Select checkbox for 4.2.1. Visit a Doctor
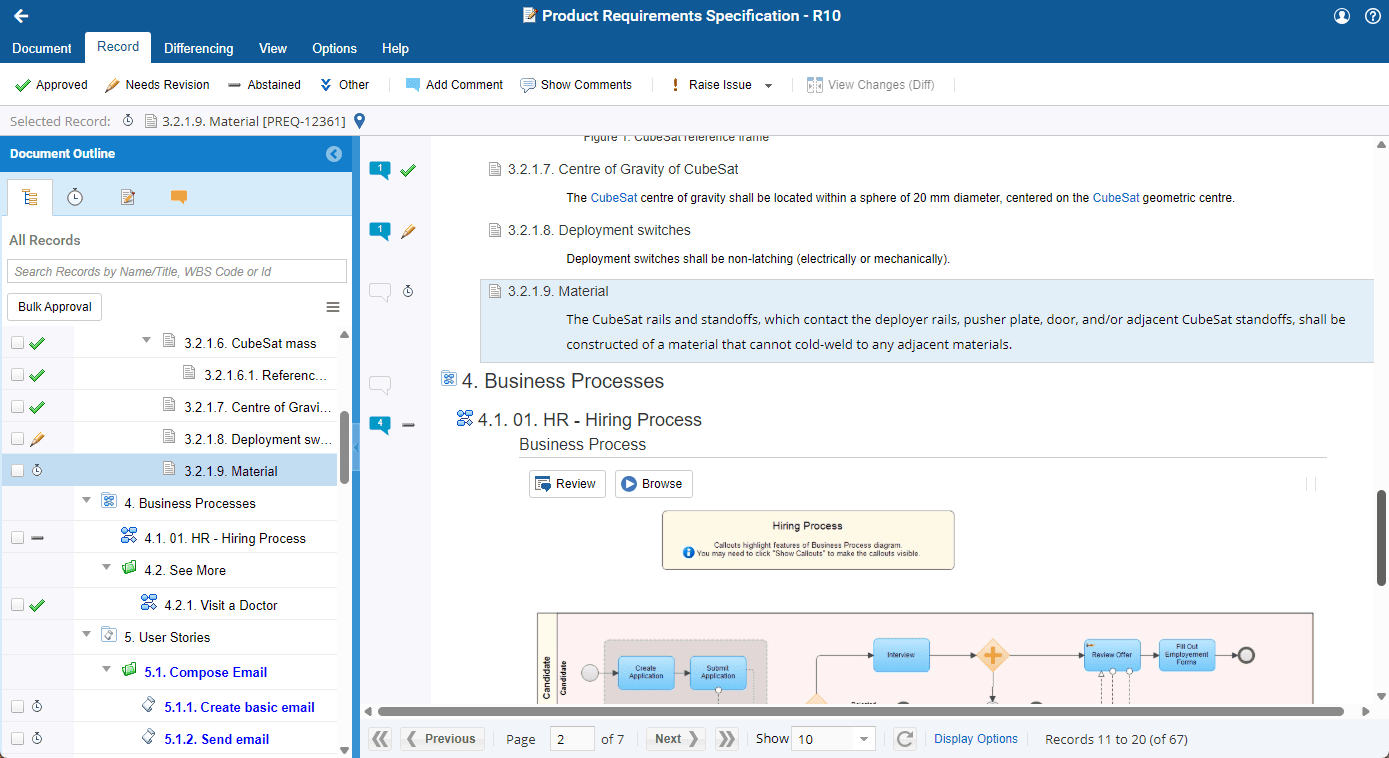This screenshot has height=758, width=1389. (18, 605)
